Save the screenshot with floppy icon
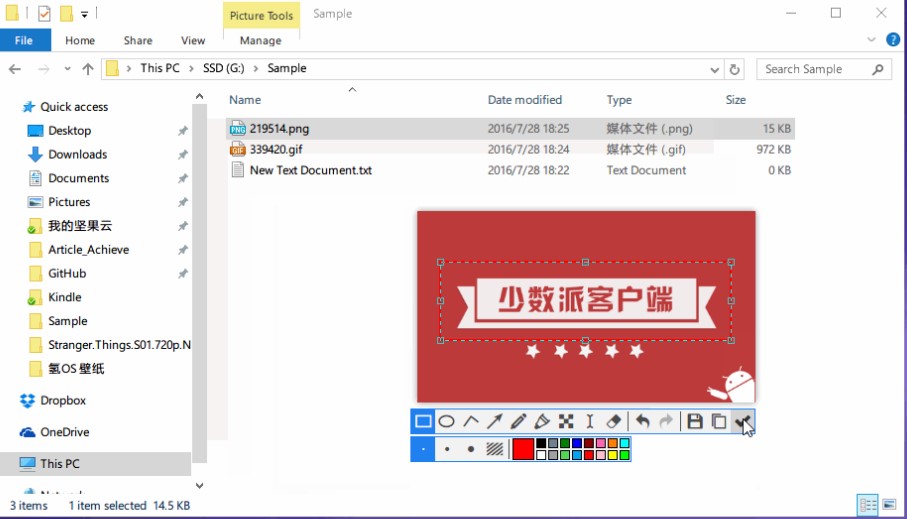This screenshot has width=907, height=519. pyautogui.click(x=694, y=422)
